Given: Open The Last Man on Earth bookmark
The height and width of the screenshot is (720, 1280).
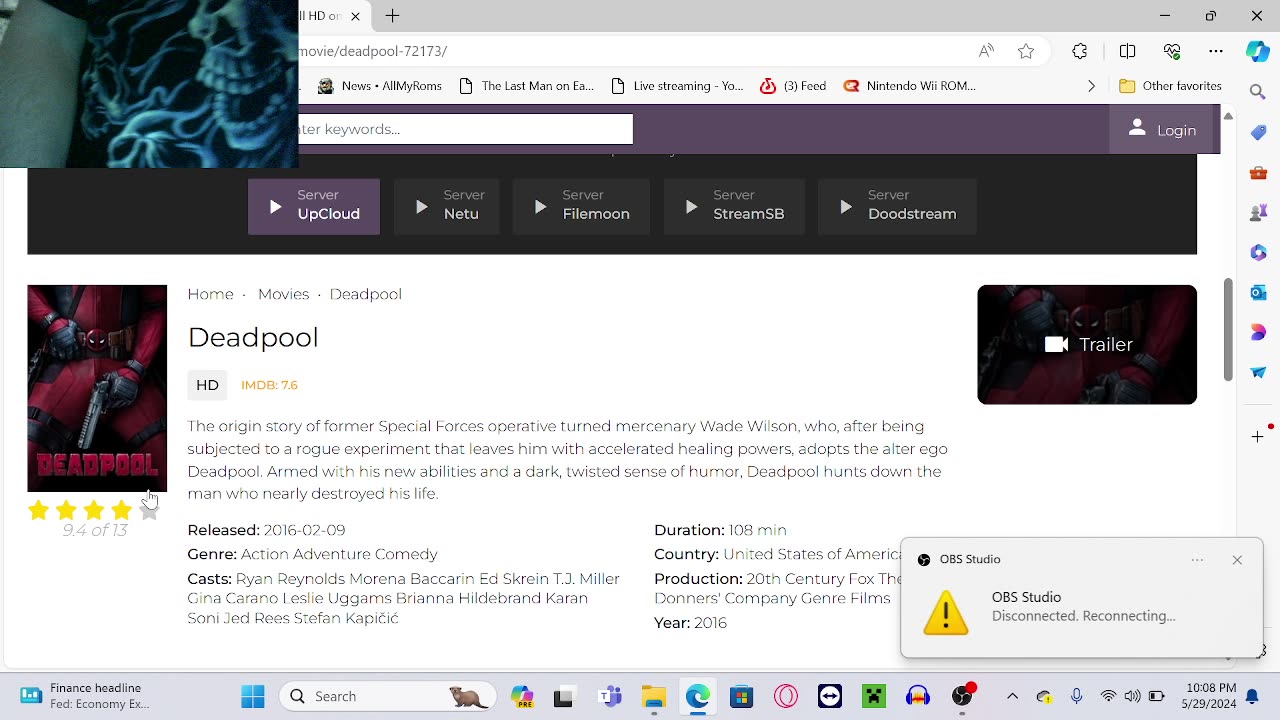Looking at the screenshot, I should coord(526,86).
